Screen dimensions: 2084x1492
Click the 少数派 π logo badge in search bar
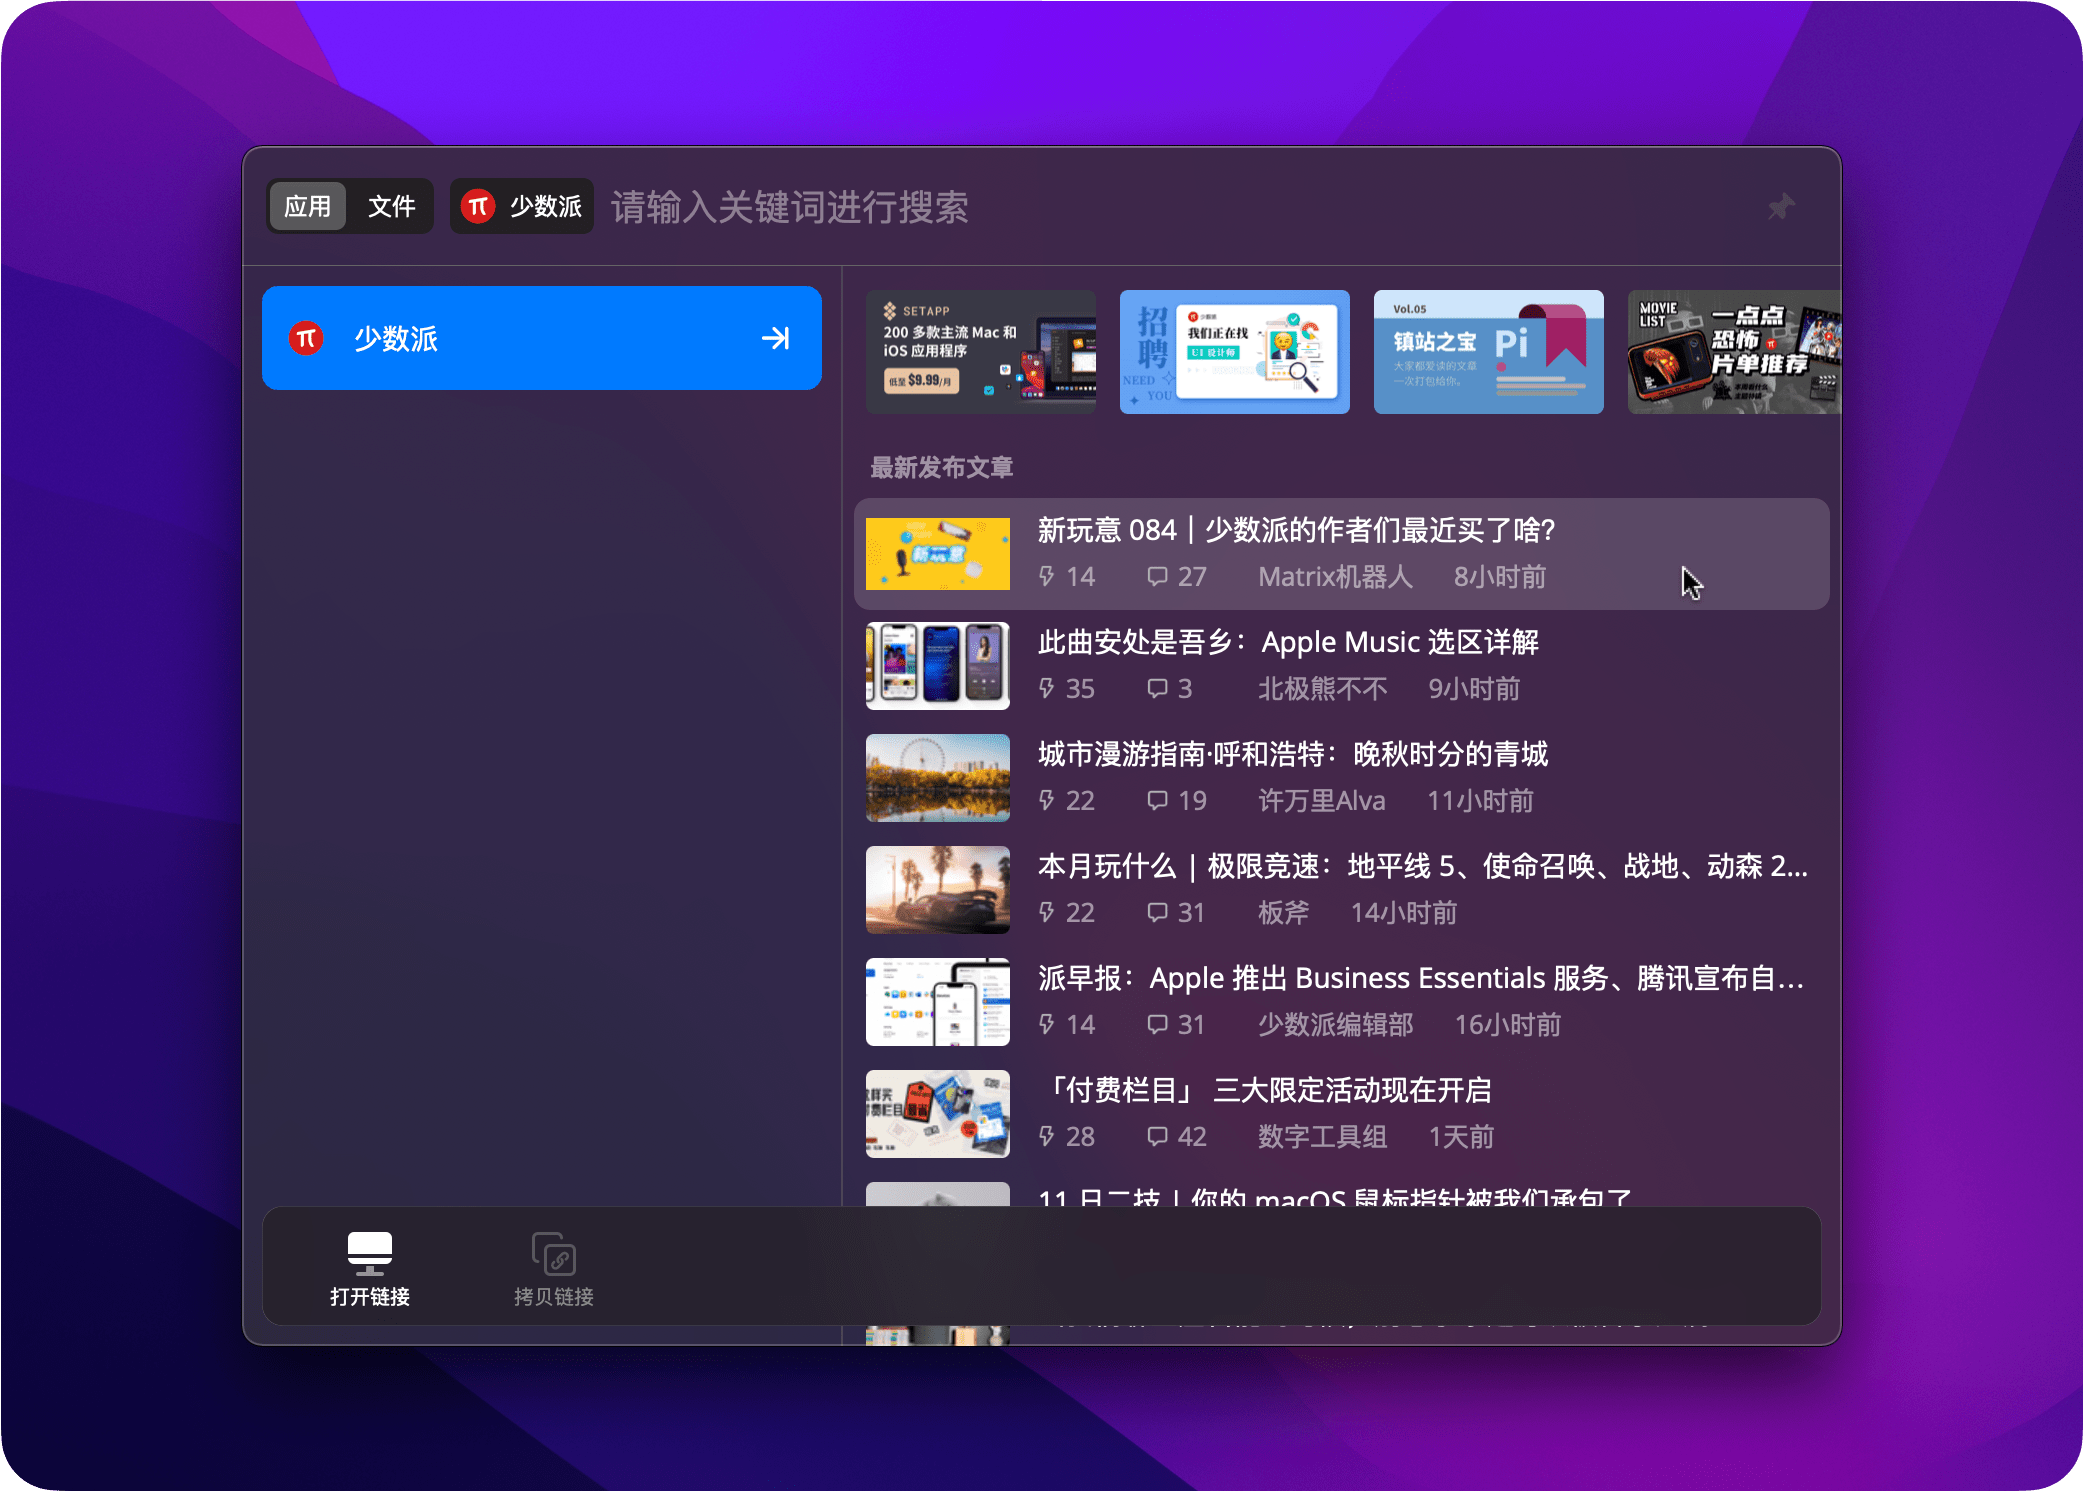click(x=479, y=206)
